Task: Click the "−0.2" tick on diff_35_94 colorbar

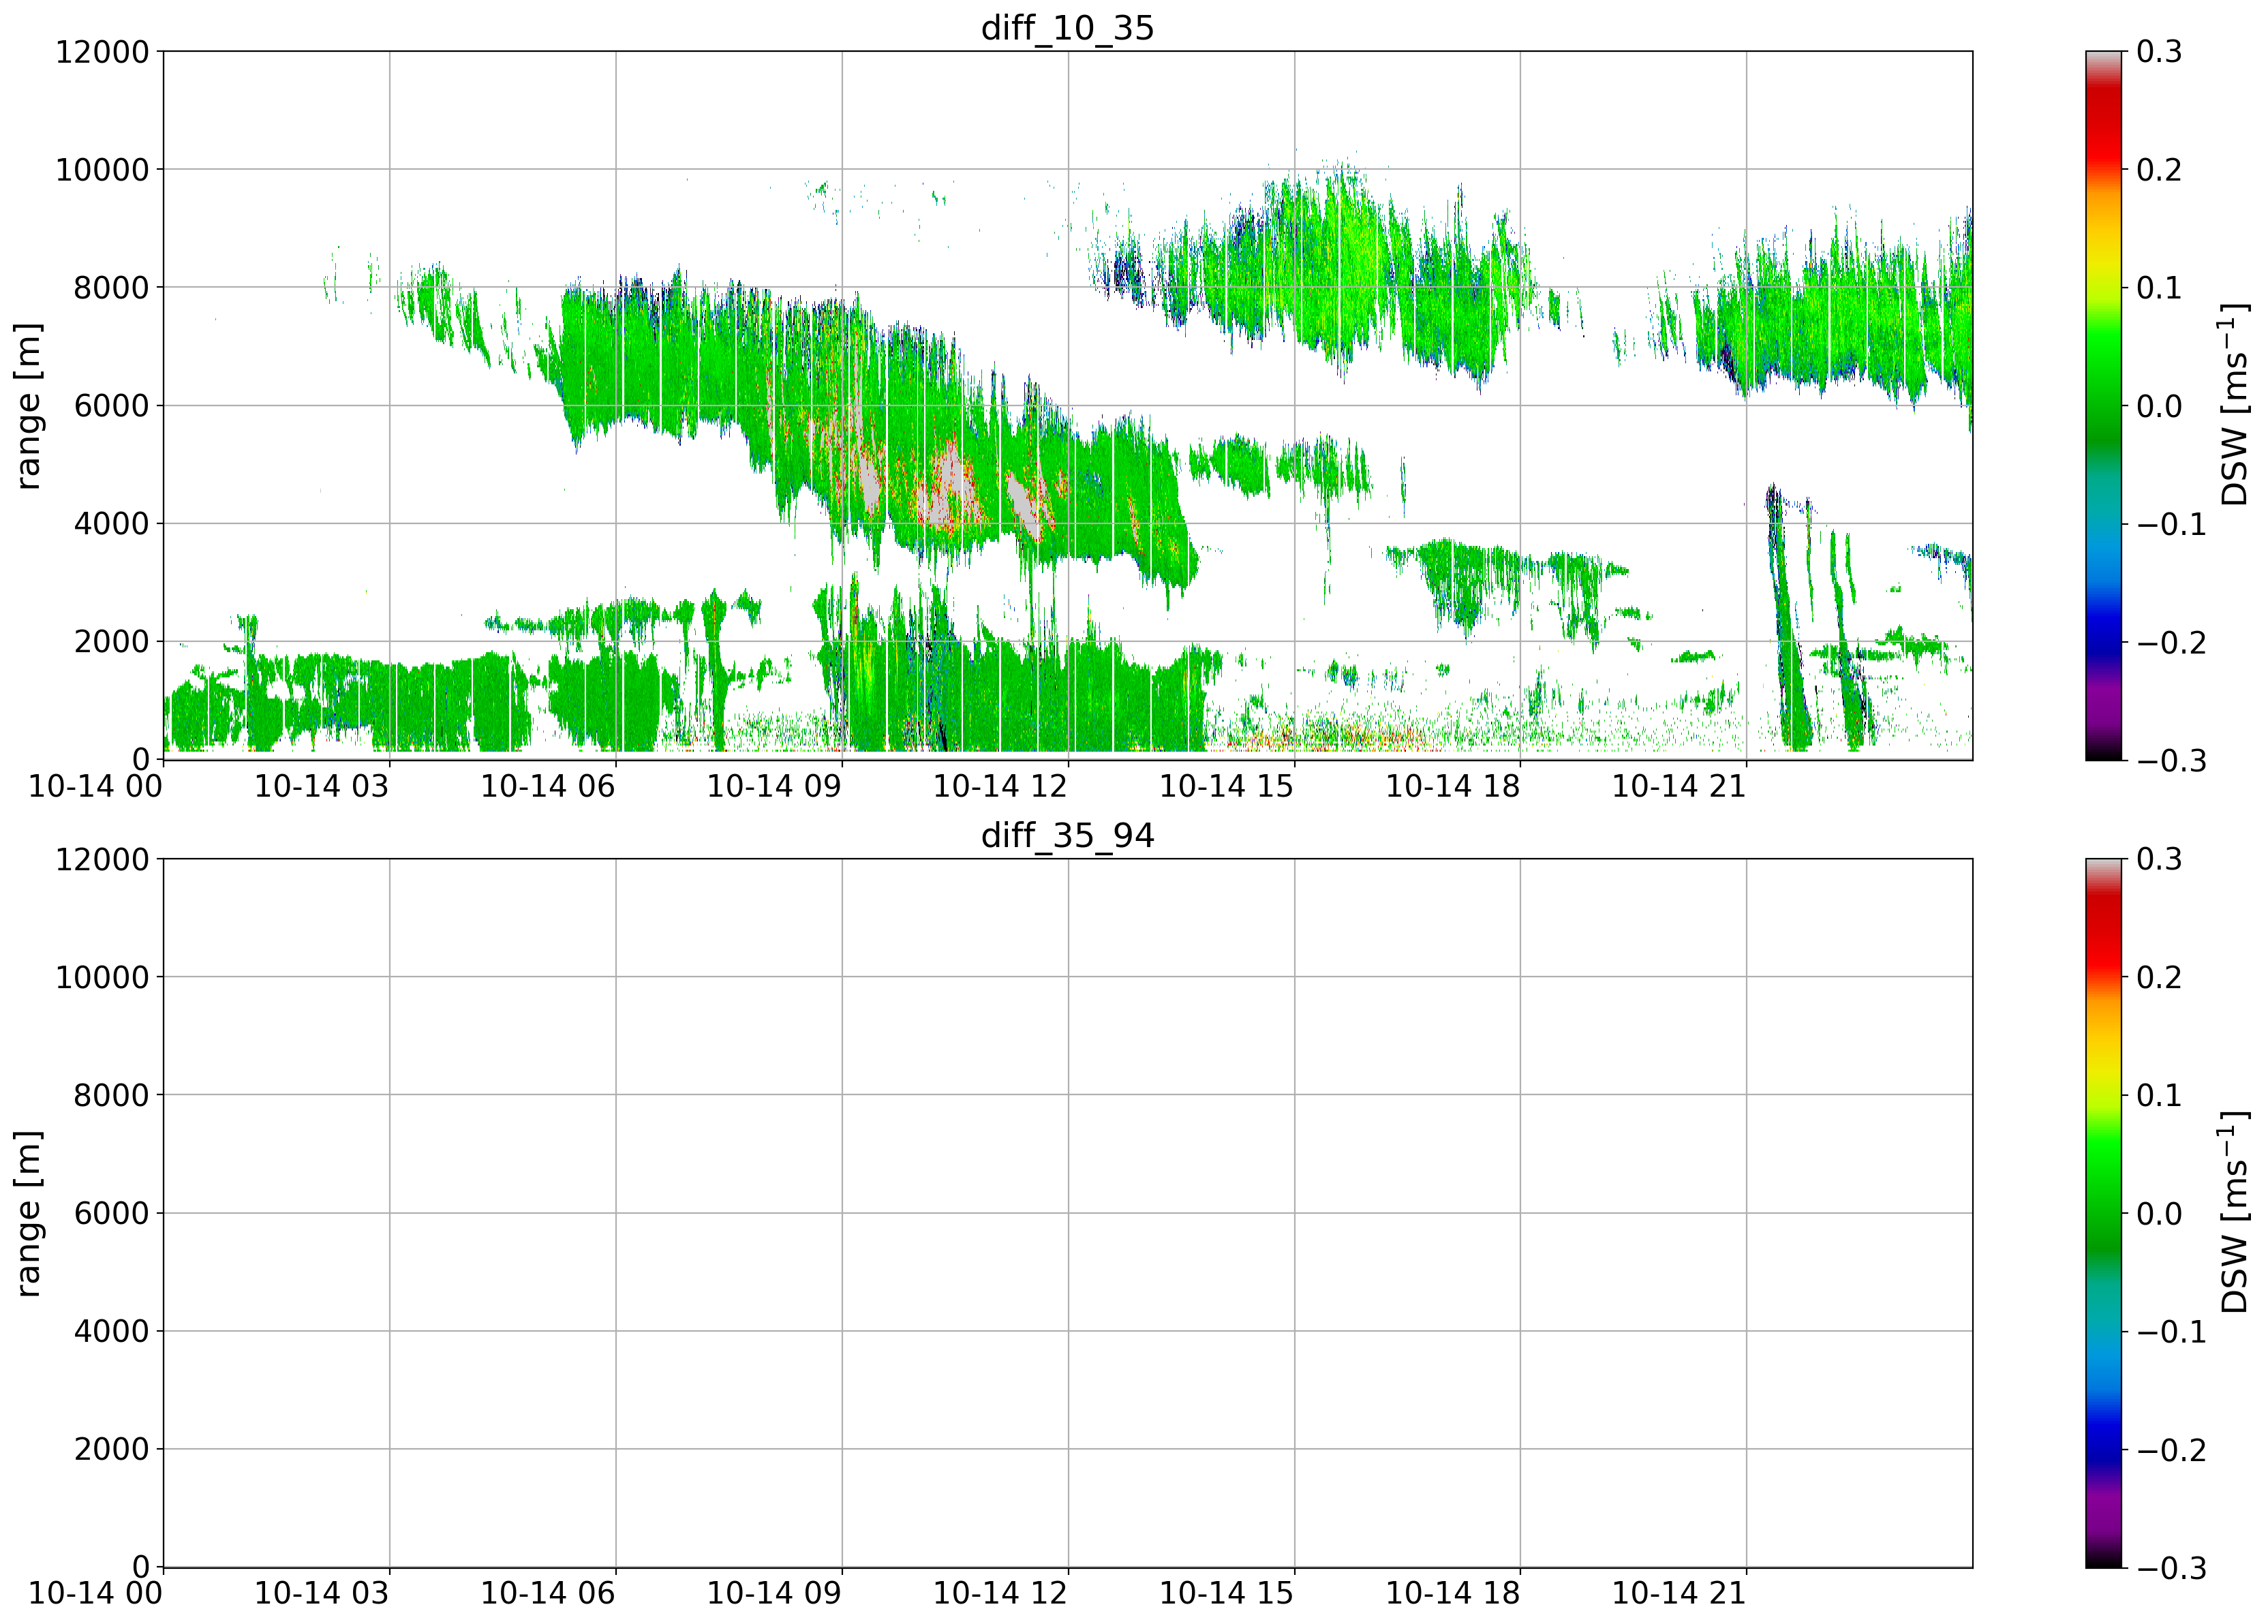Action: click(2171, 1450)
